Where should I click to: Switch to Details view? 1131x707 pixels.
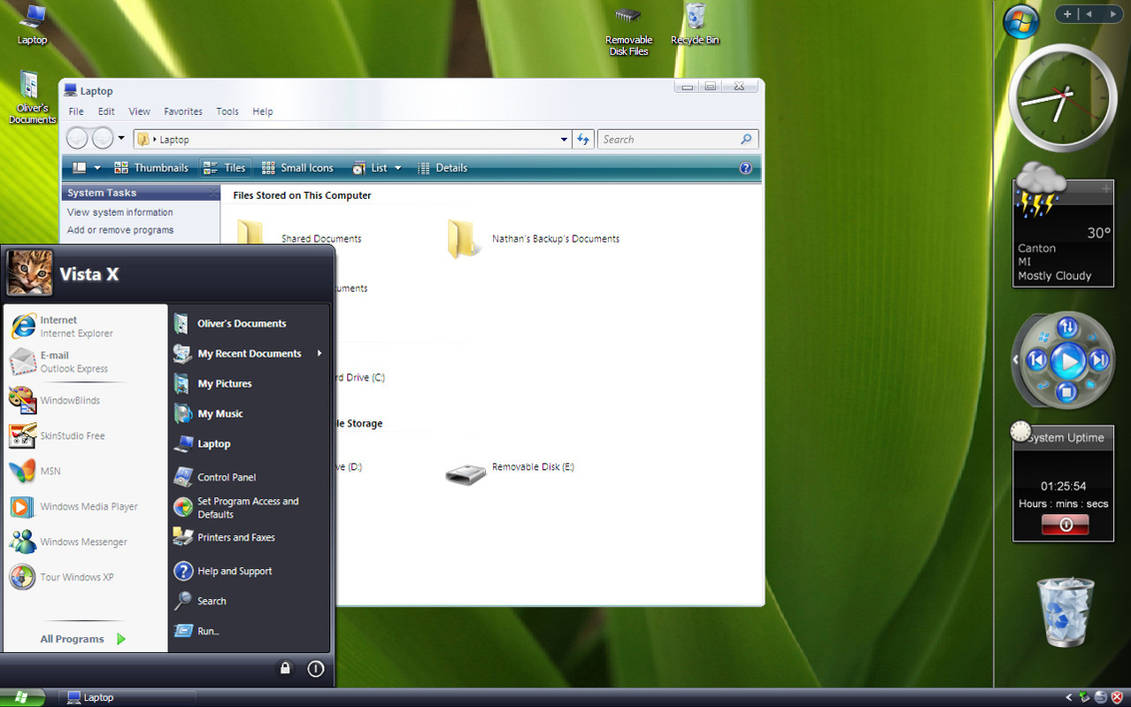[x=443, y=167]
